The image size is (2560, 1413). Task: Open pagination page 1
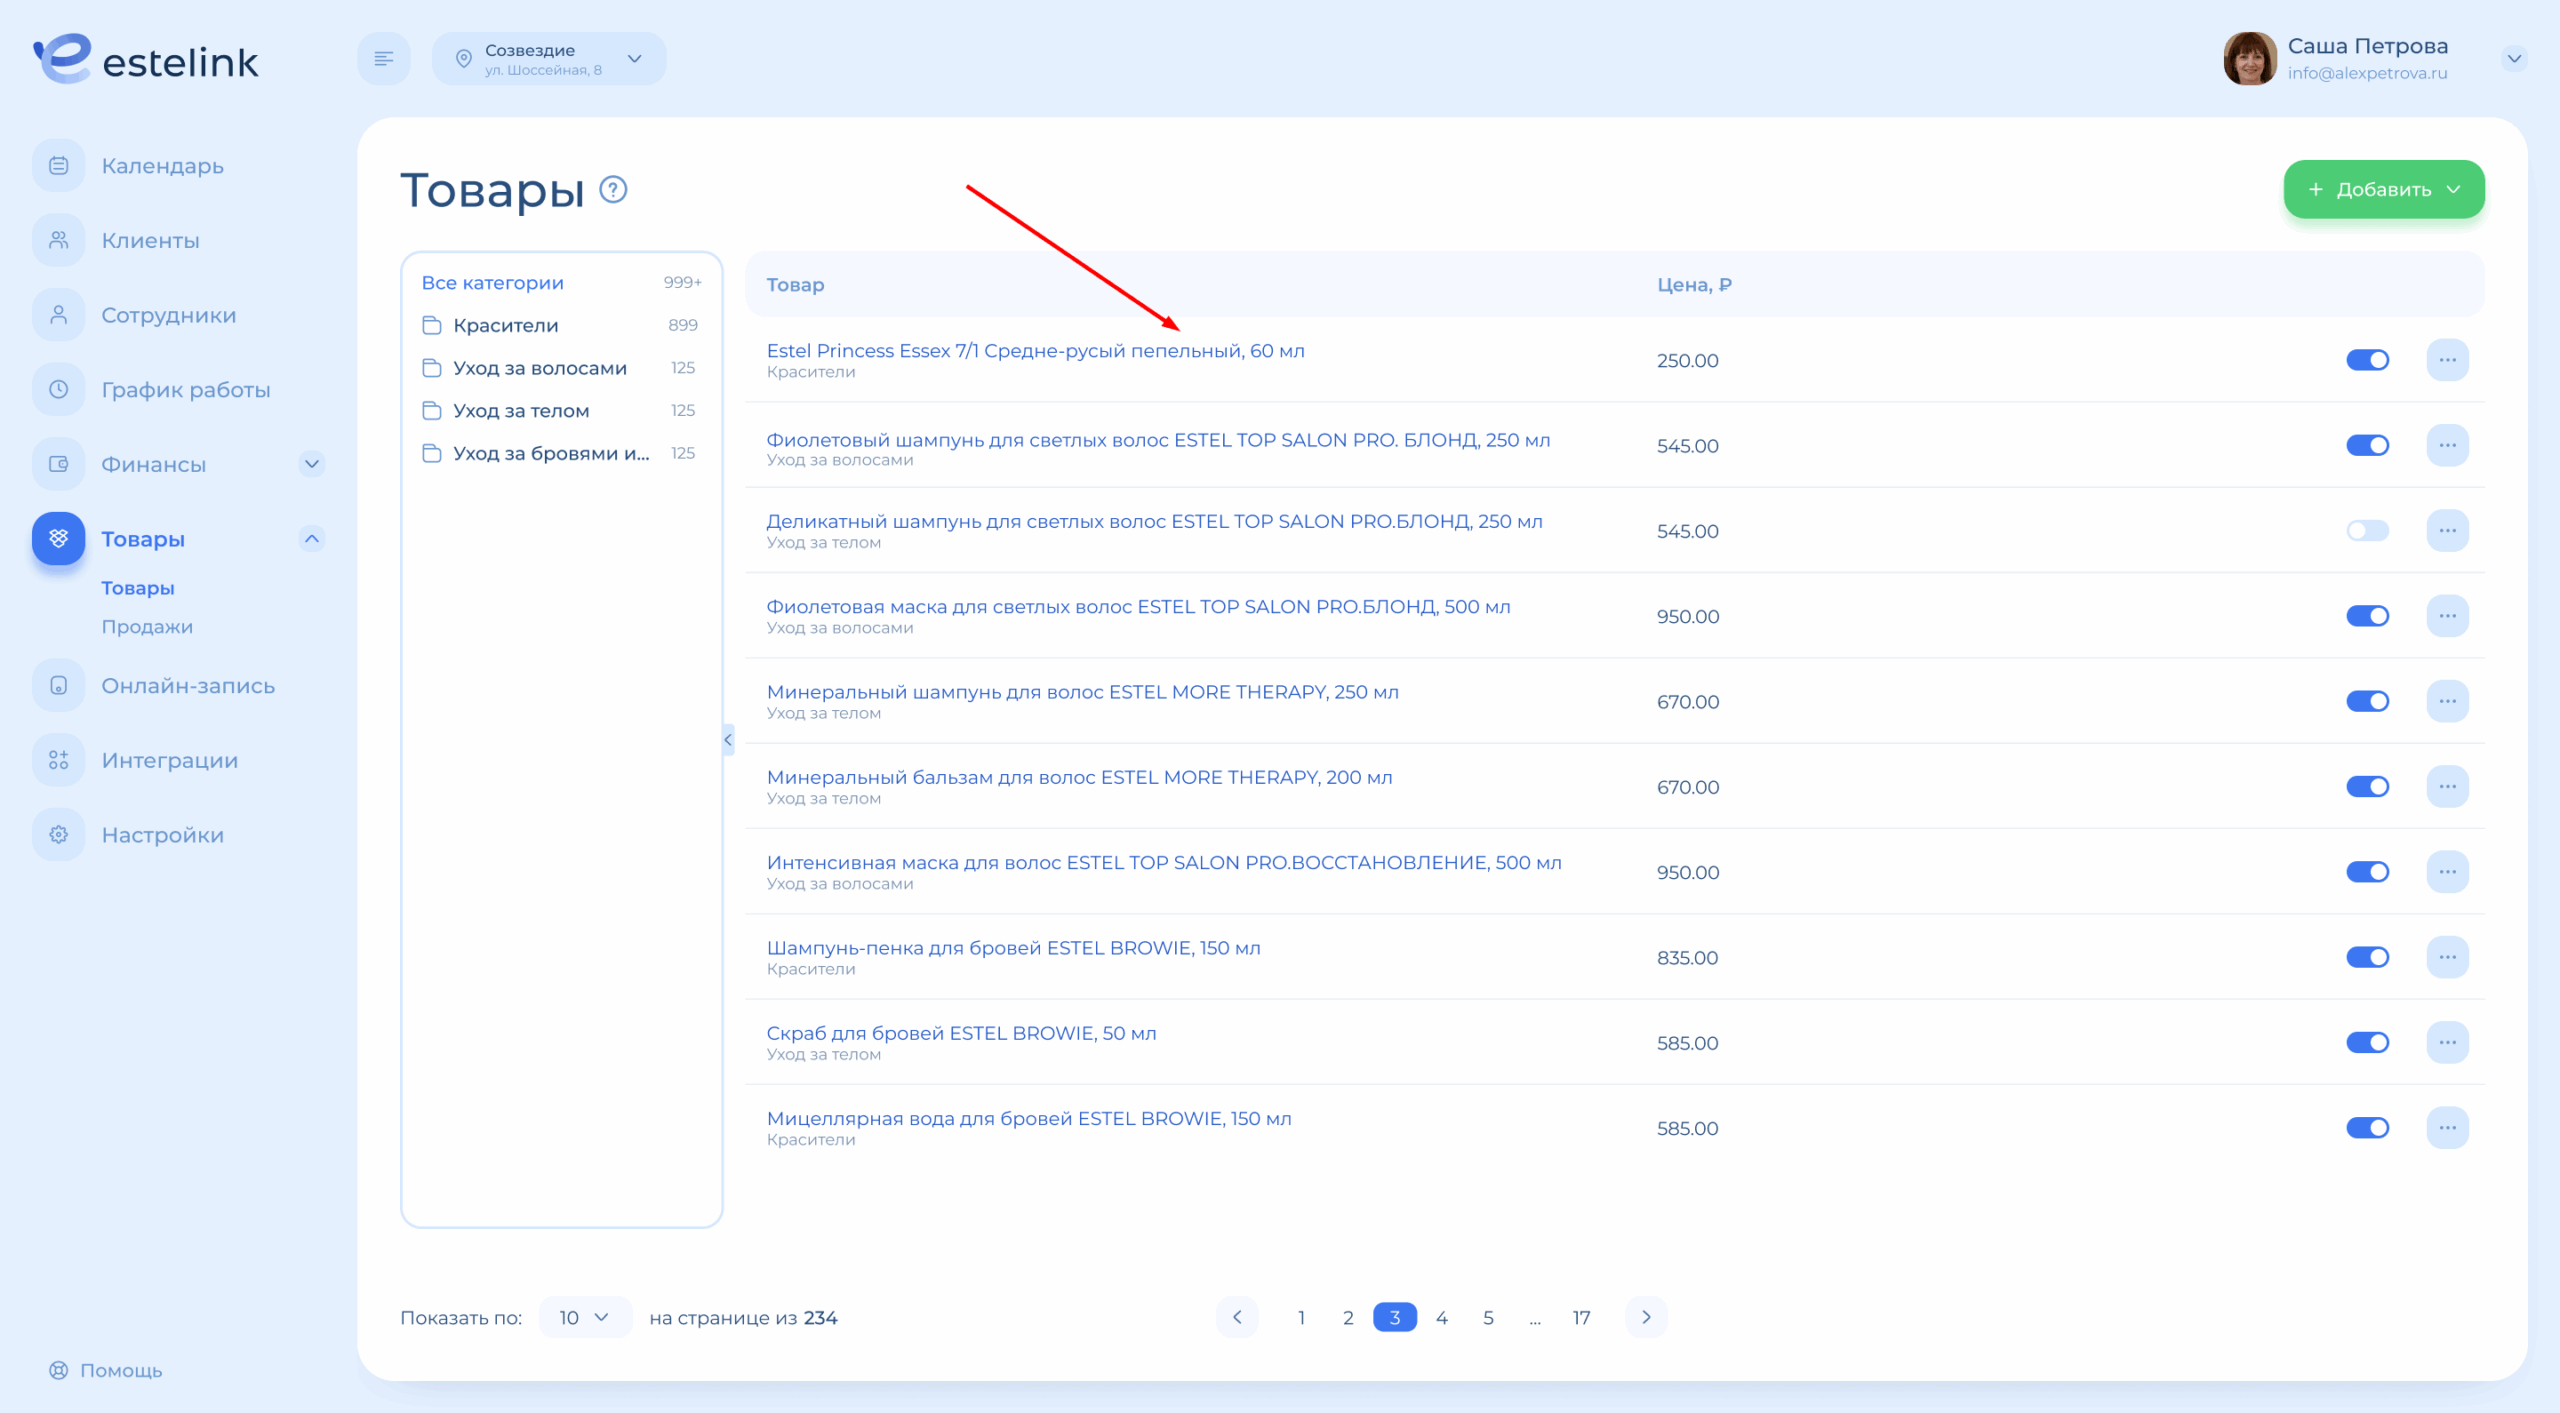[x=1301, y=1317]
